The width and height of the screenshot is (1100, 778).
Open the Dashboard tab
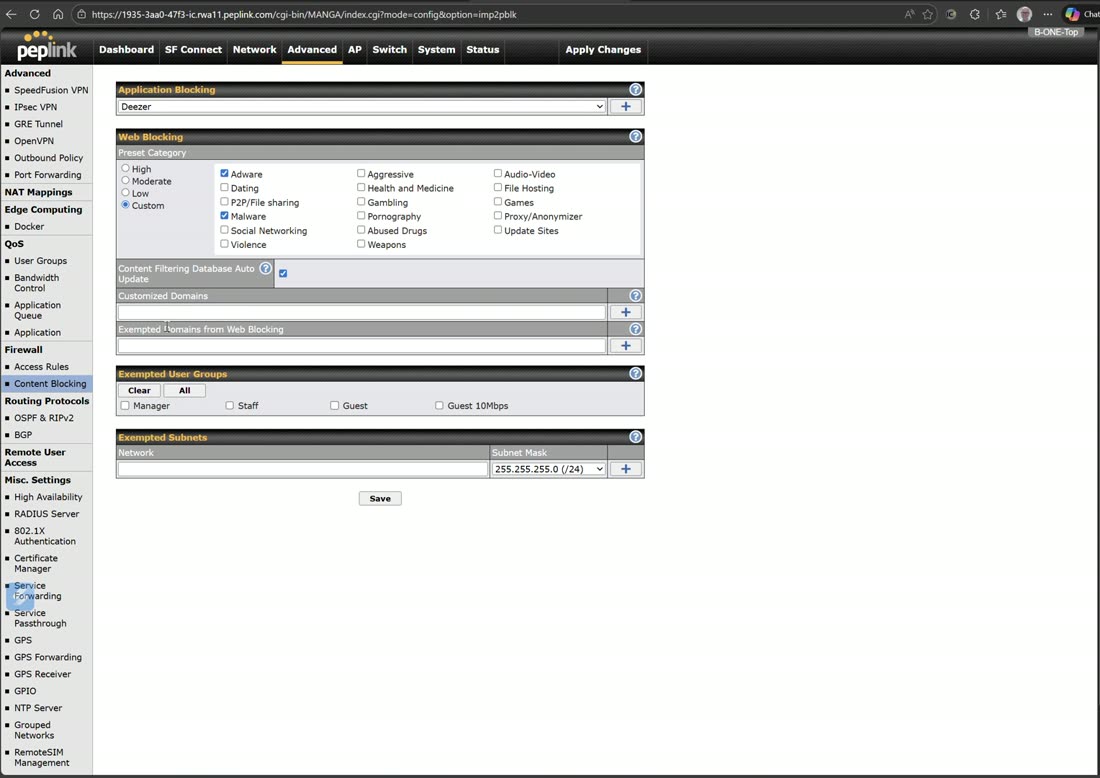coord(126,50)
